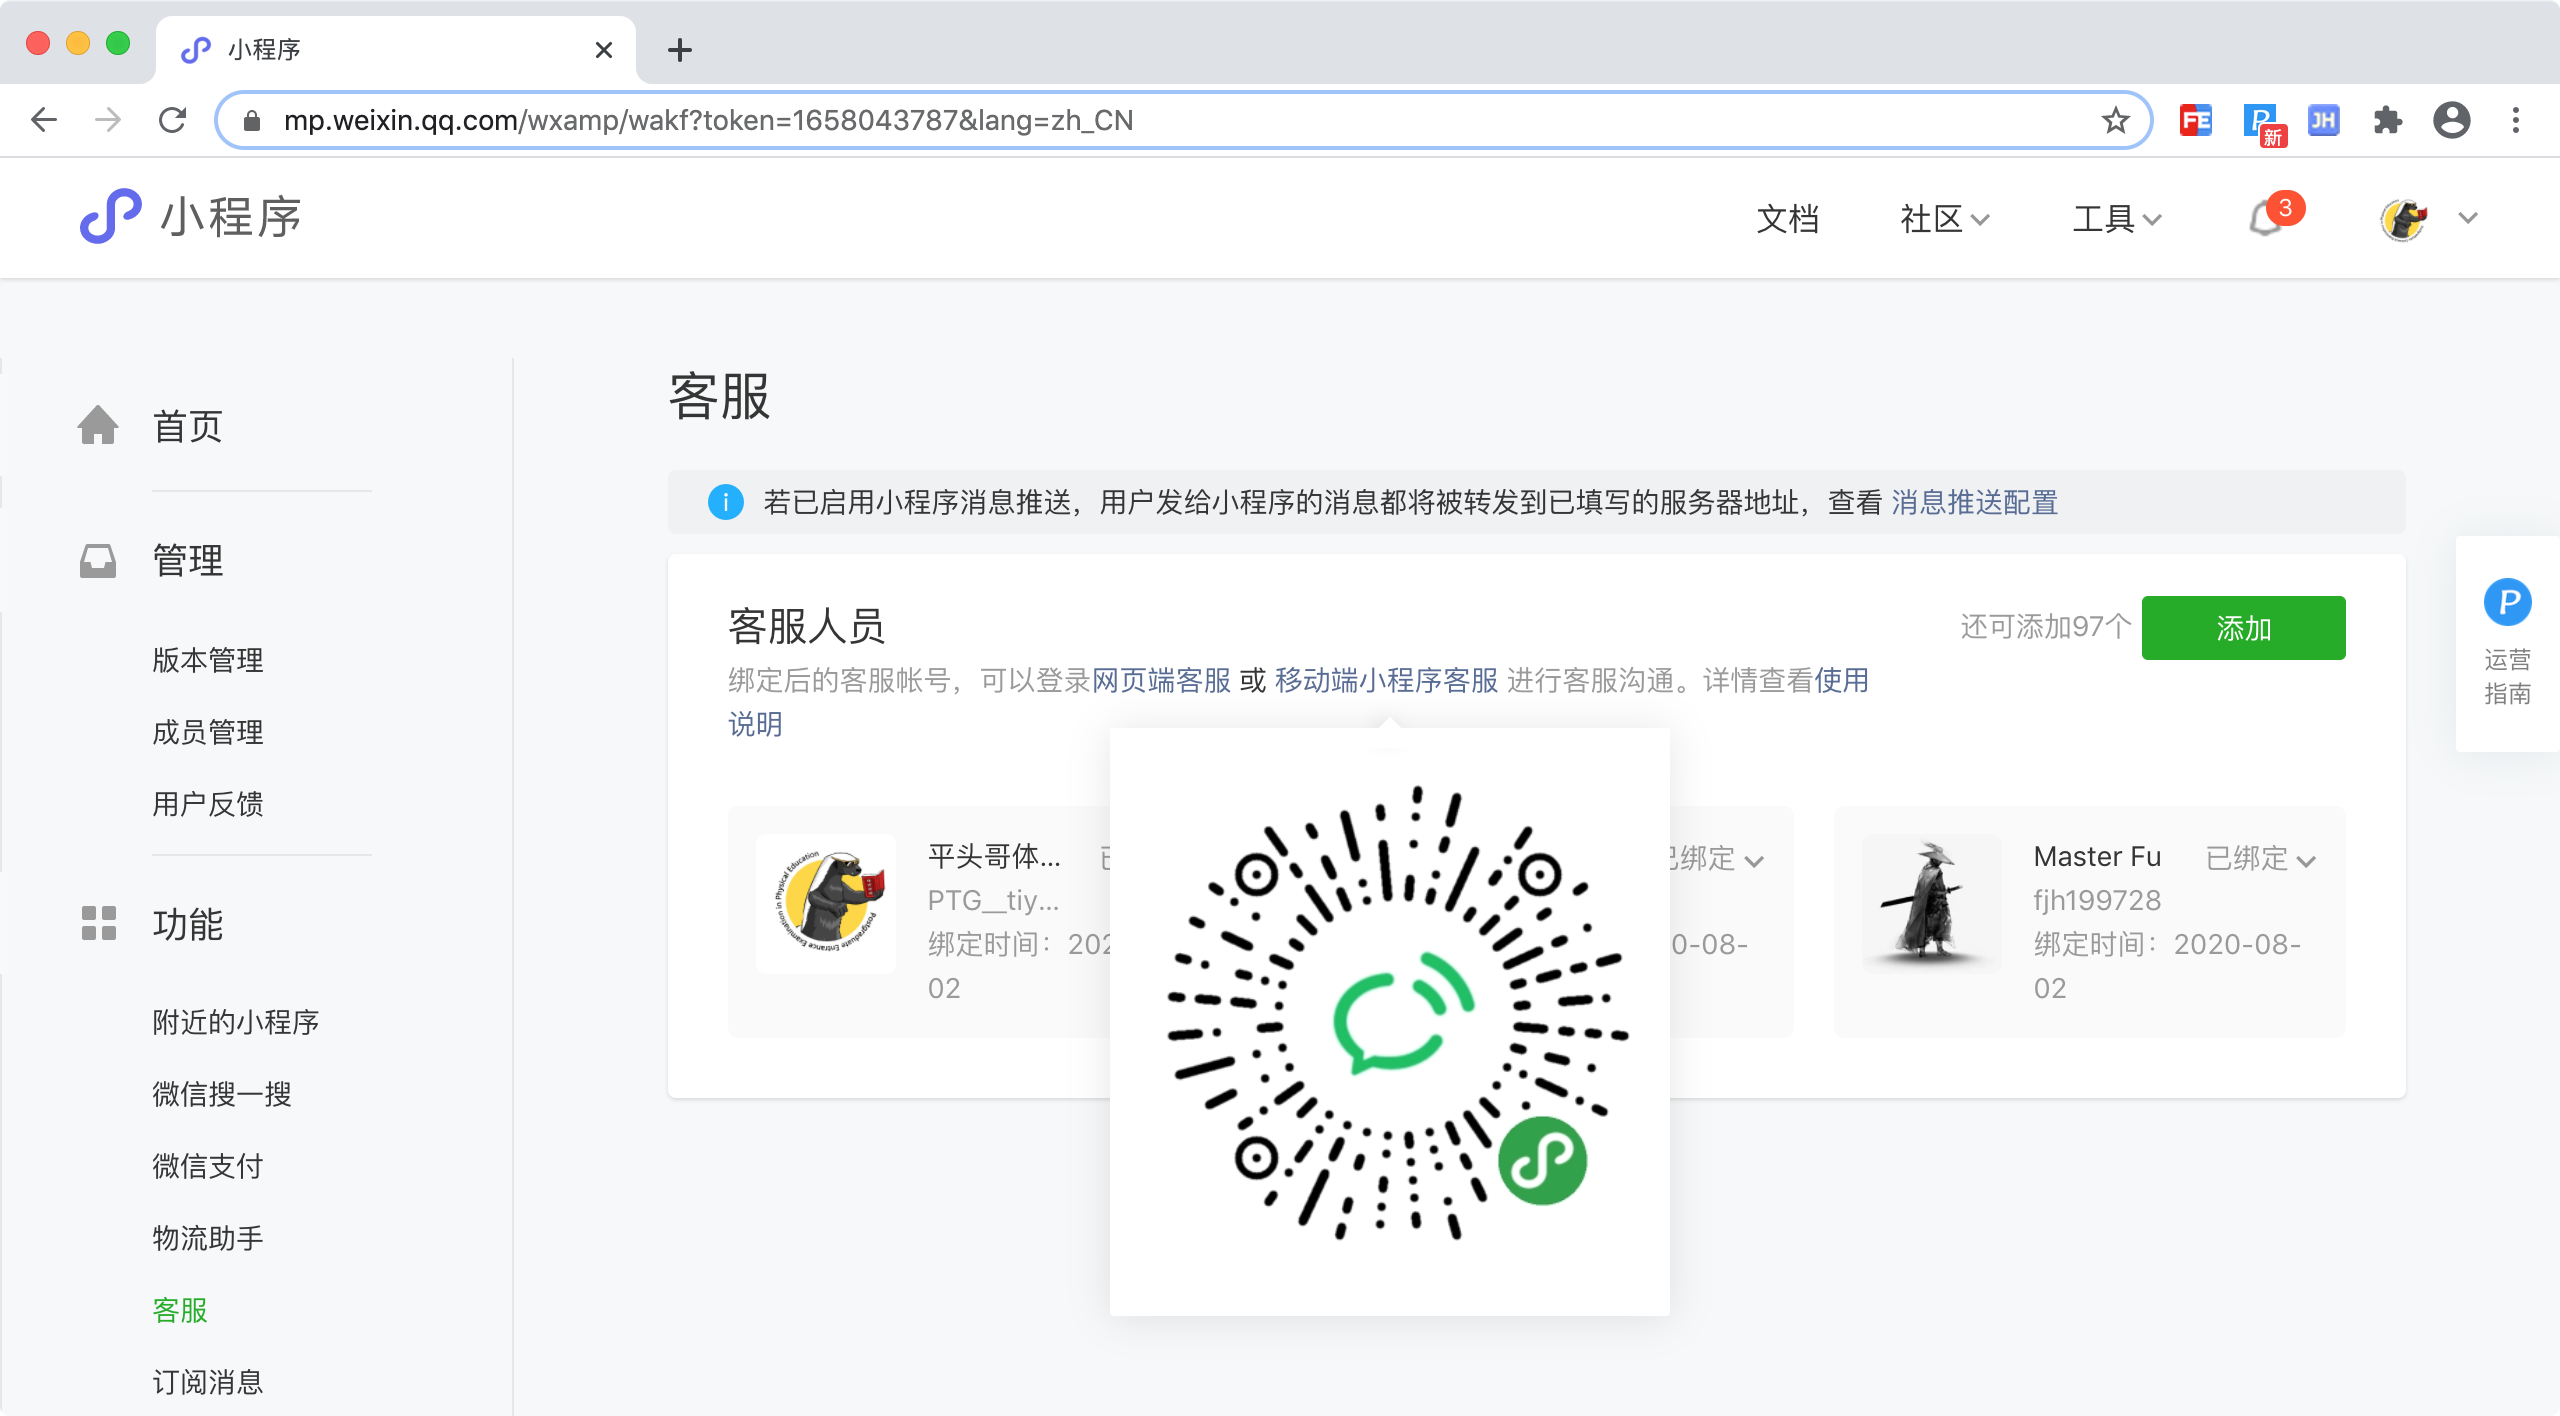Expand Master Fu 已绑定 status dropdown
The image size is (2560, 1416).
pyautogui.click(x=2261, y=859)
